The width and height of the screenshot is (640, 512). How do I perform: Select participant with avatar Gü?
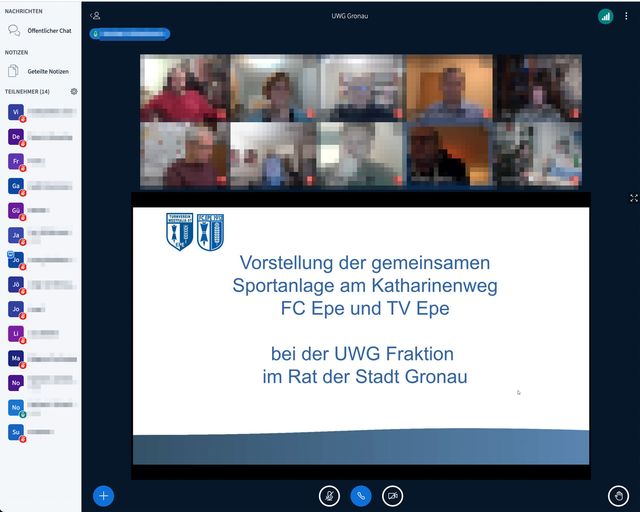point(16,211)
